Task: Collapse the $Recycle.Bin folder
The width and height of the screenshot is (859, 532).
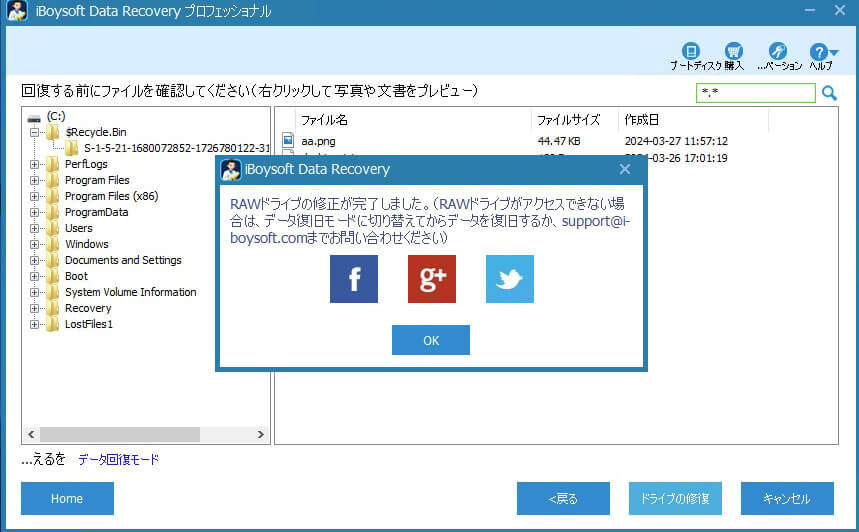Action: pos(35,132)
